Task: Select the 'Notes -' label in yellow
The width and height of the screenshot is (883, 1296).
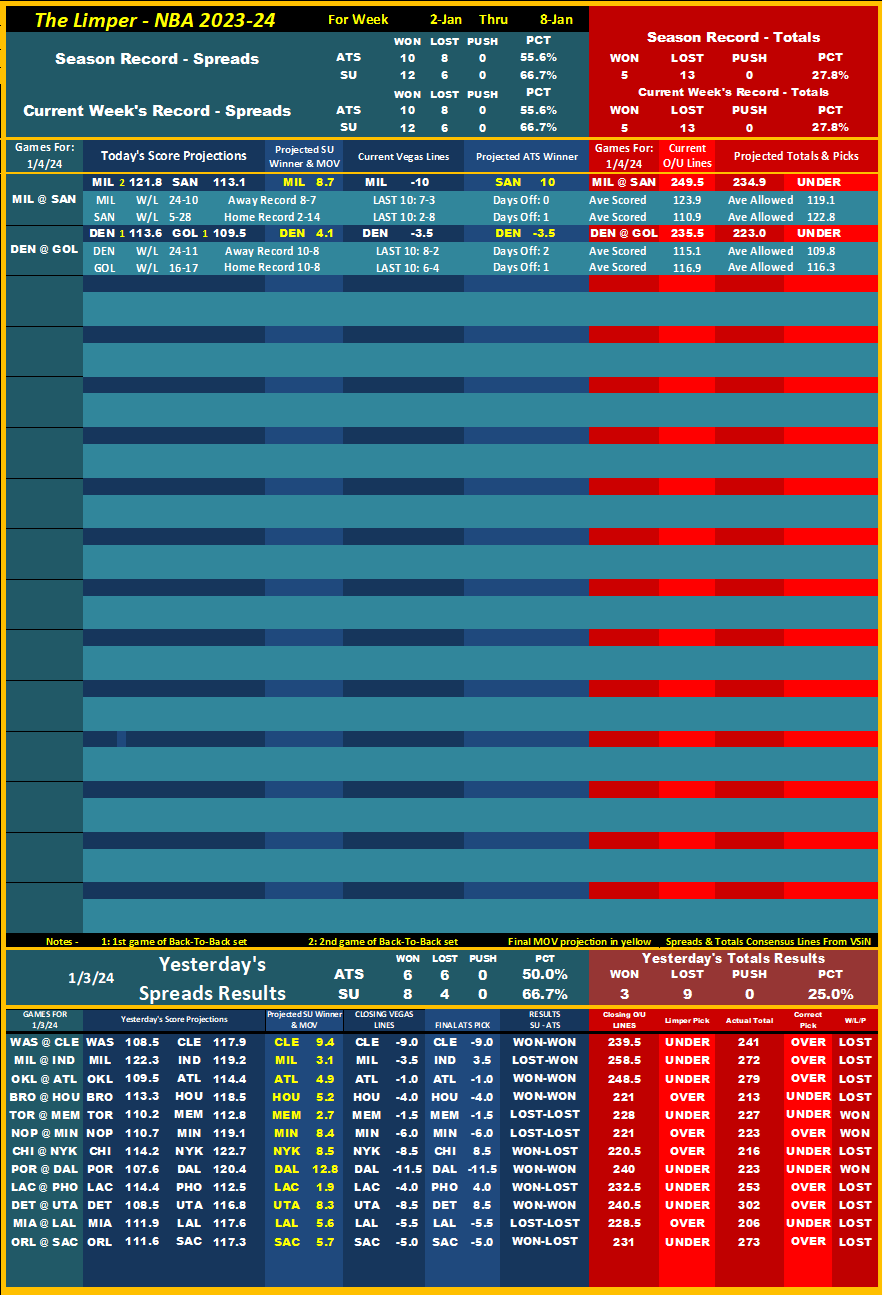Action: click(x=62, y=942)
